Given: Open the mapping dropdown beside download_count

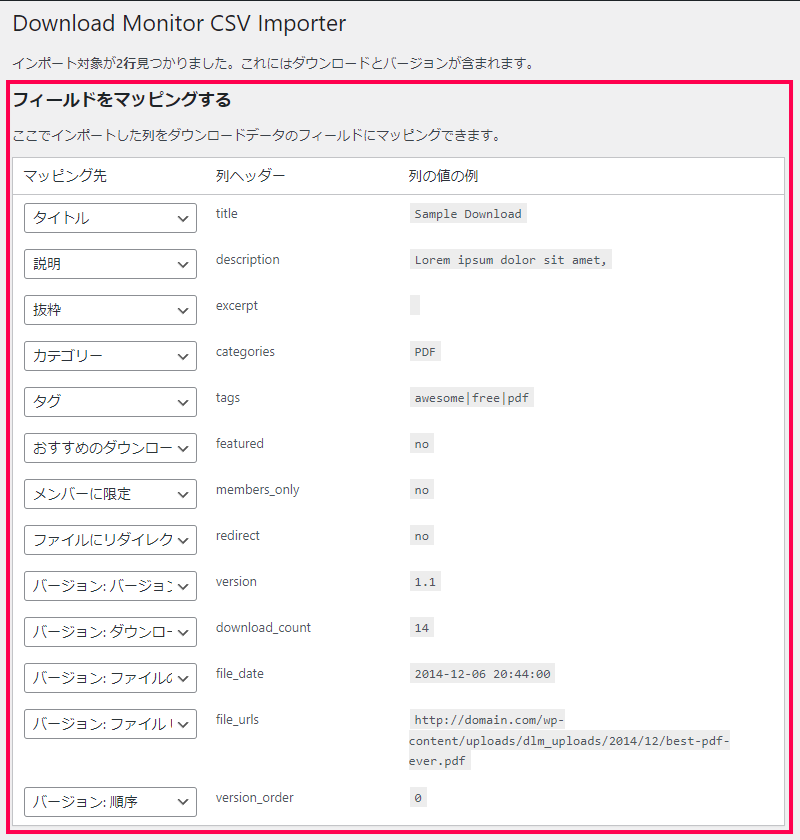Looking at the screenshot, I should (110, 632).
